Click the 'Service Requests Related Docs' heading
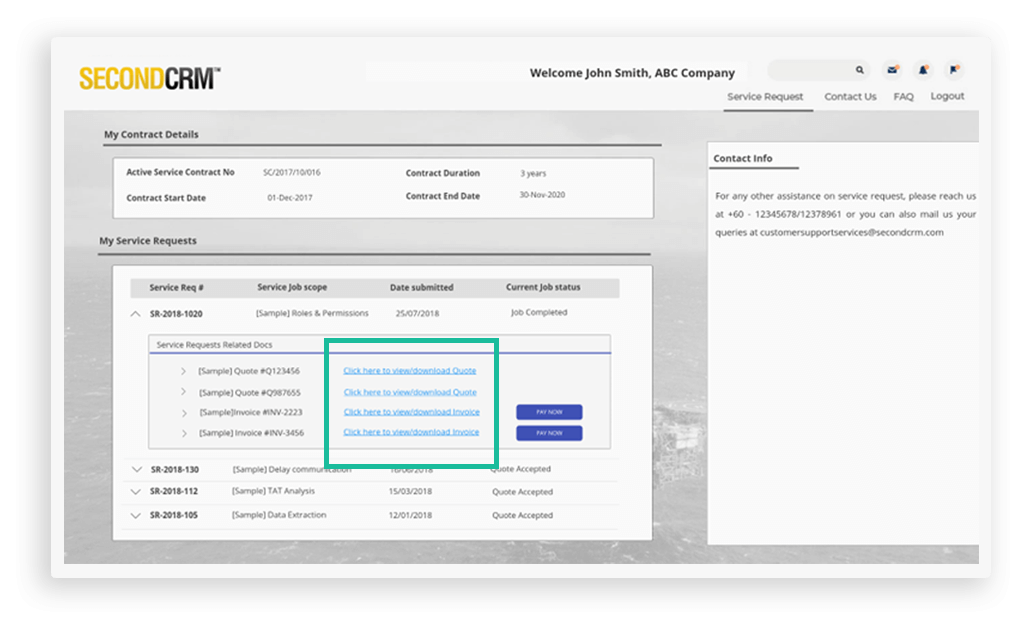The height and width of the screenshot is (634, 1036). (214, 345)
